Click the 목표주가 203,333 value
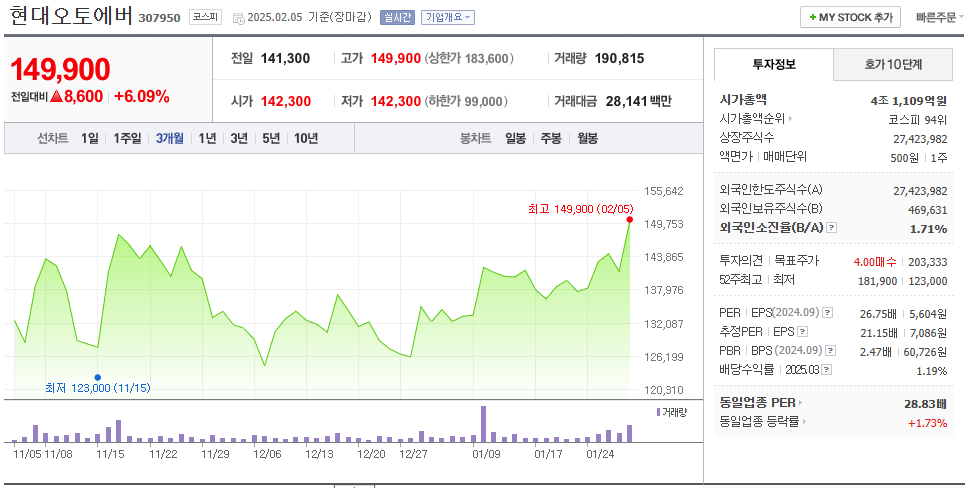 tap(927, 262)
